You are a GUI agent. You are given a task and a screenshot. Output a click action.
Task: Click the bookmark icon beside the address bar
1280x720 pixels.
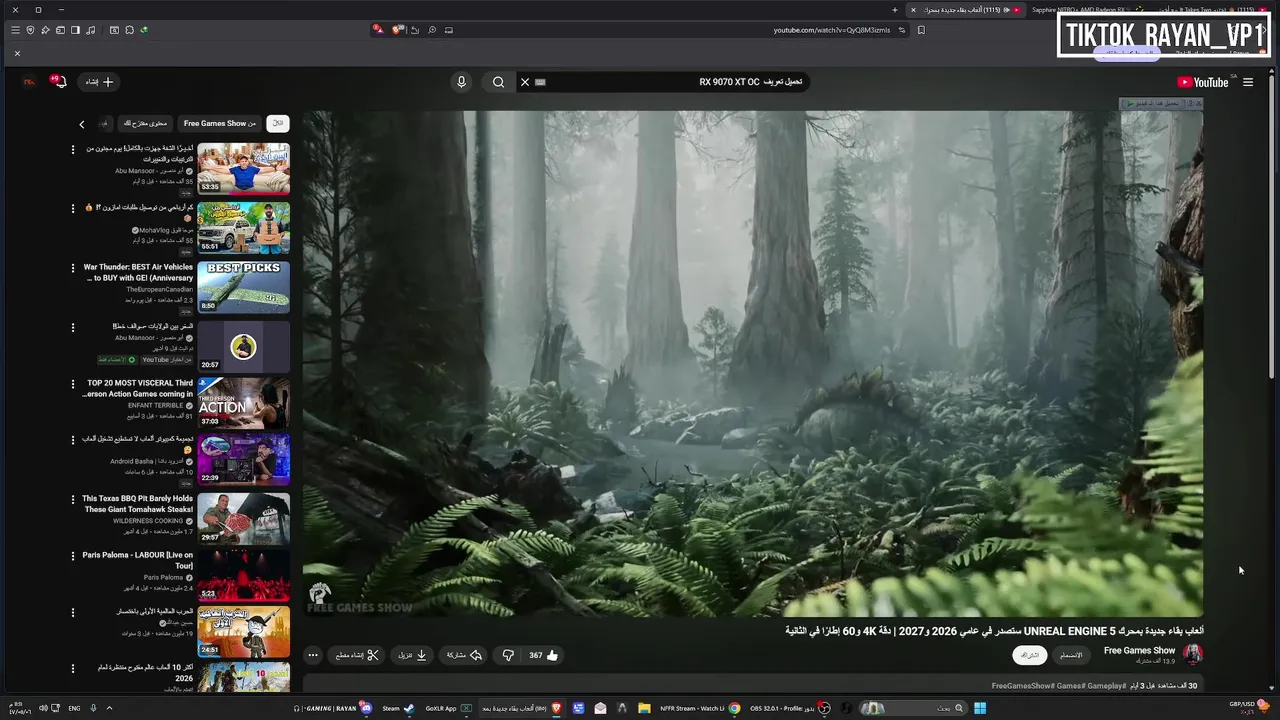coord(921,30)
